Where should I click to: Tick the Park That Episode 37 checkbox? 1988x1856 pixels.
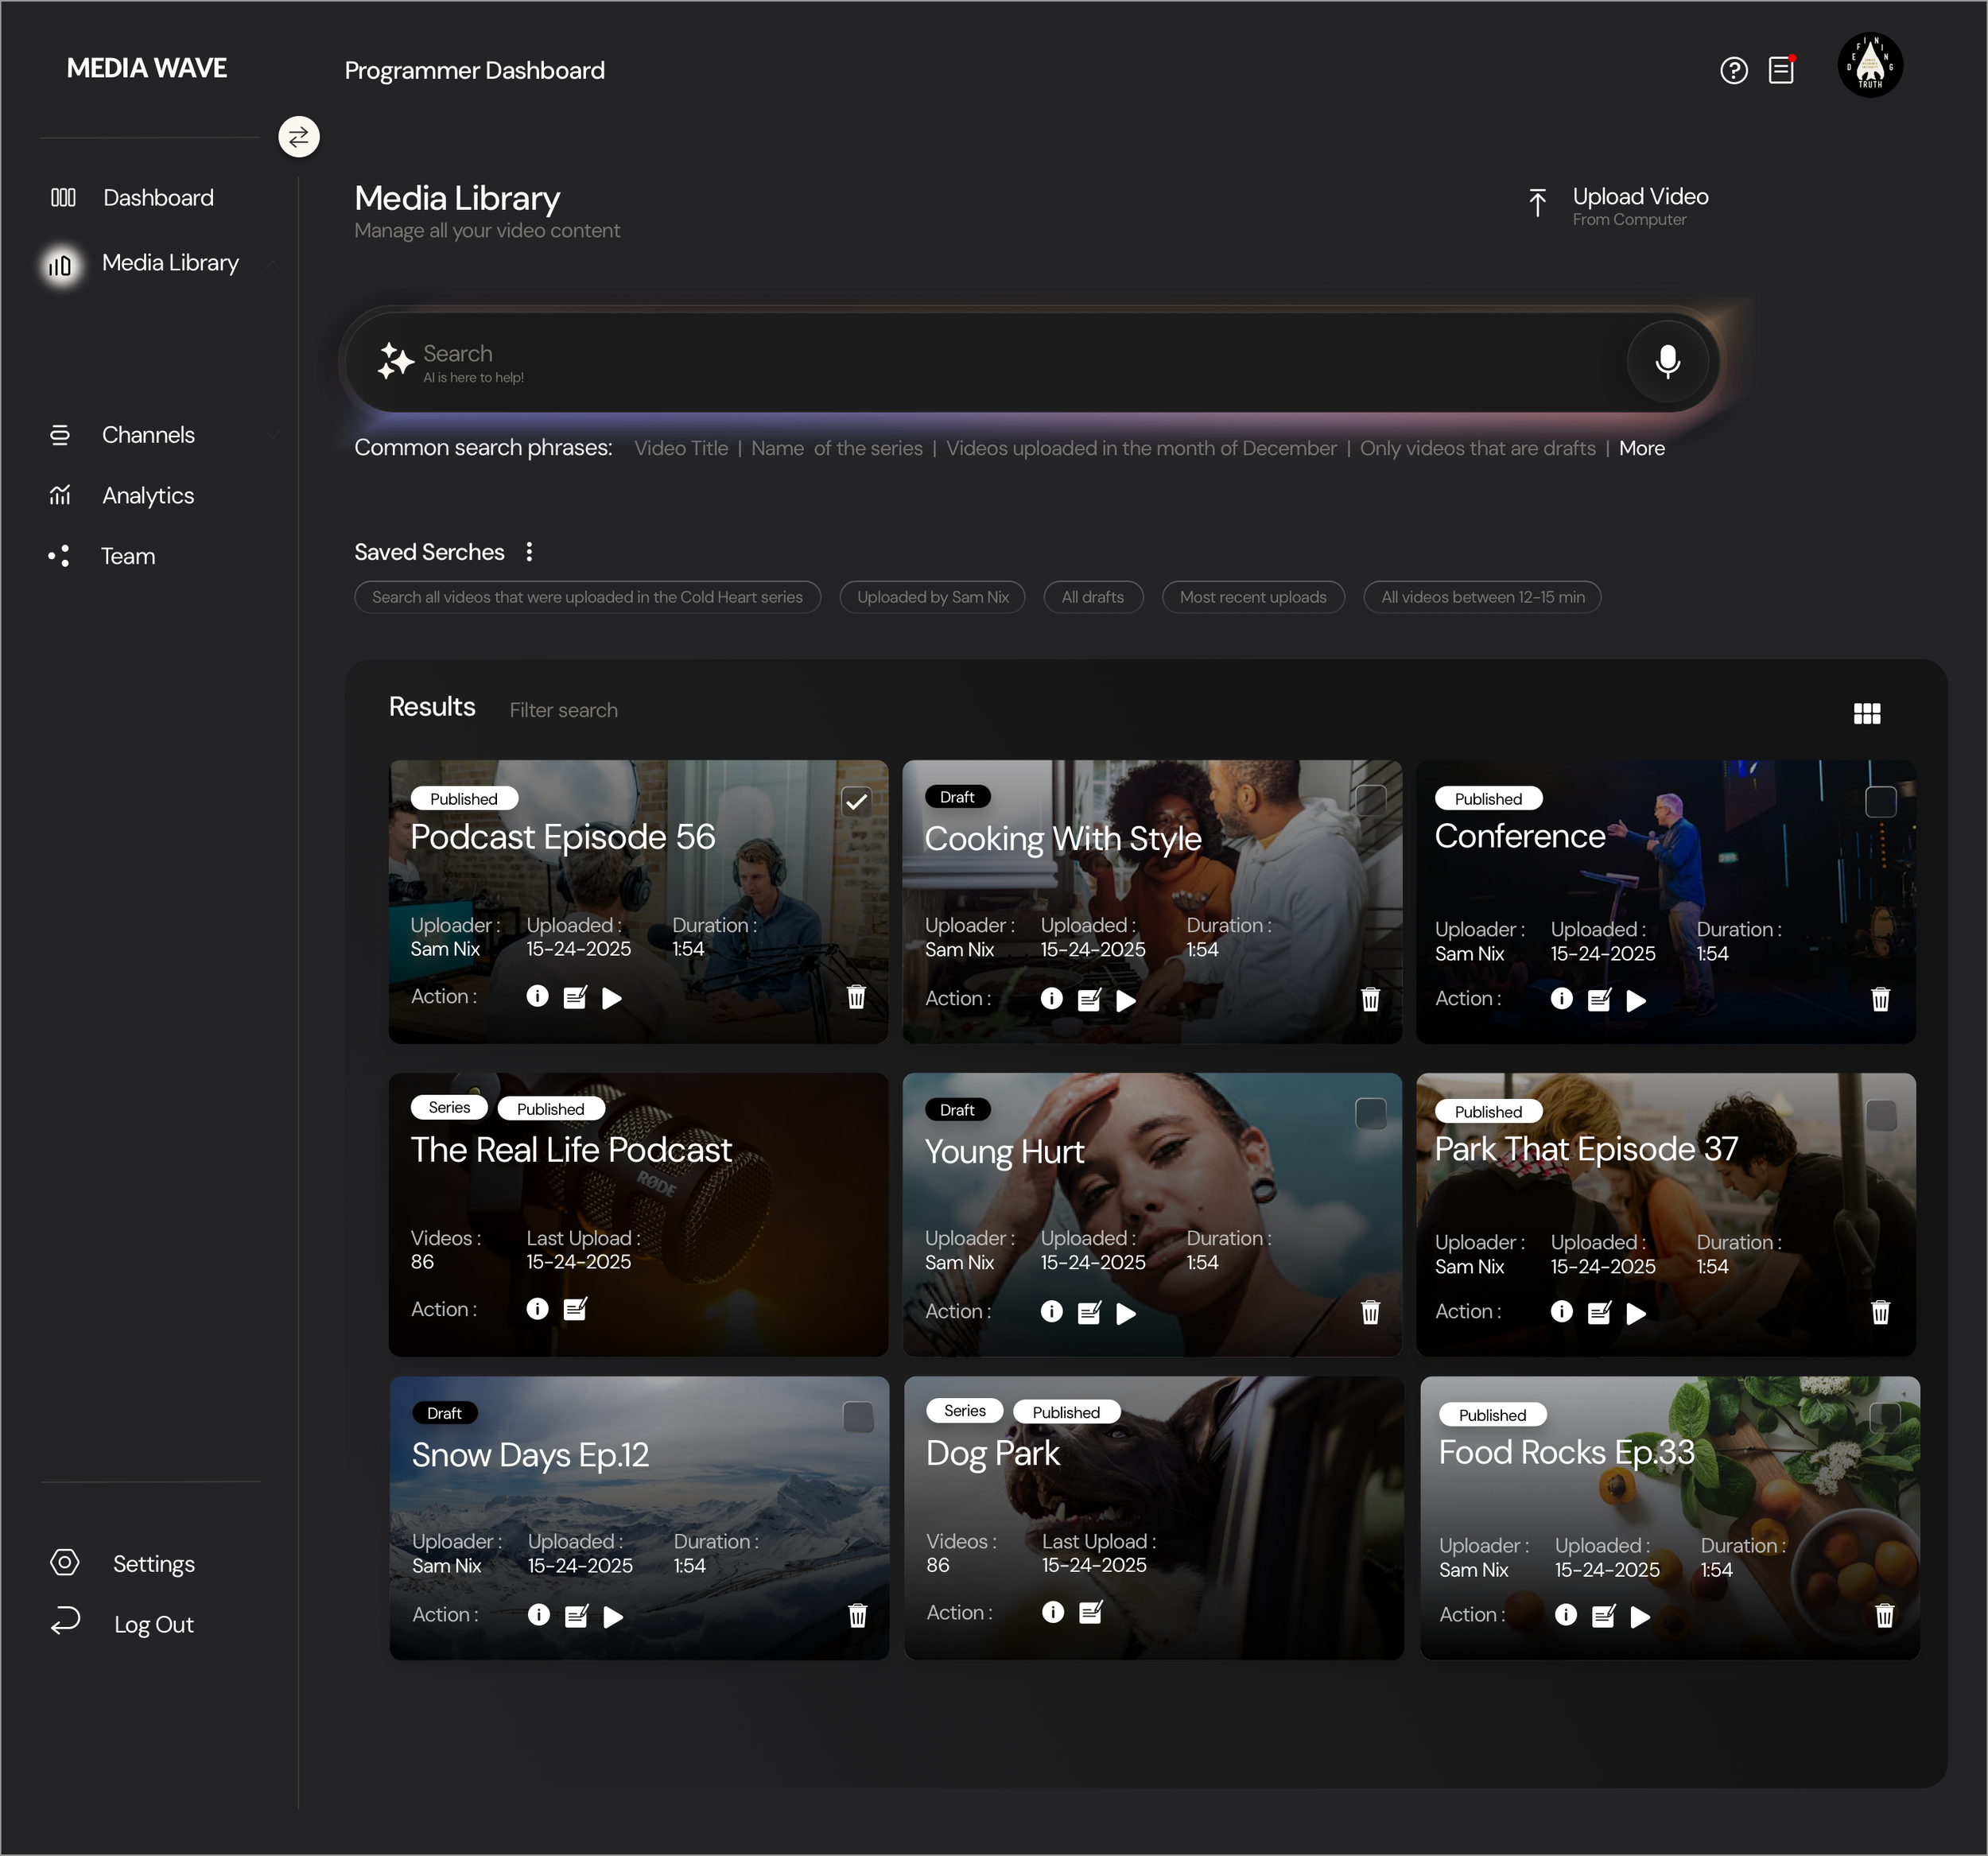pyautogui.click(x=1881, y=1115)
